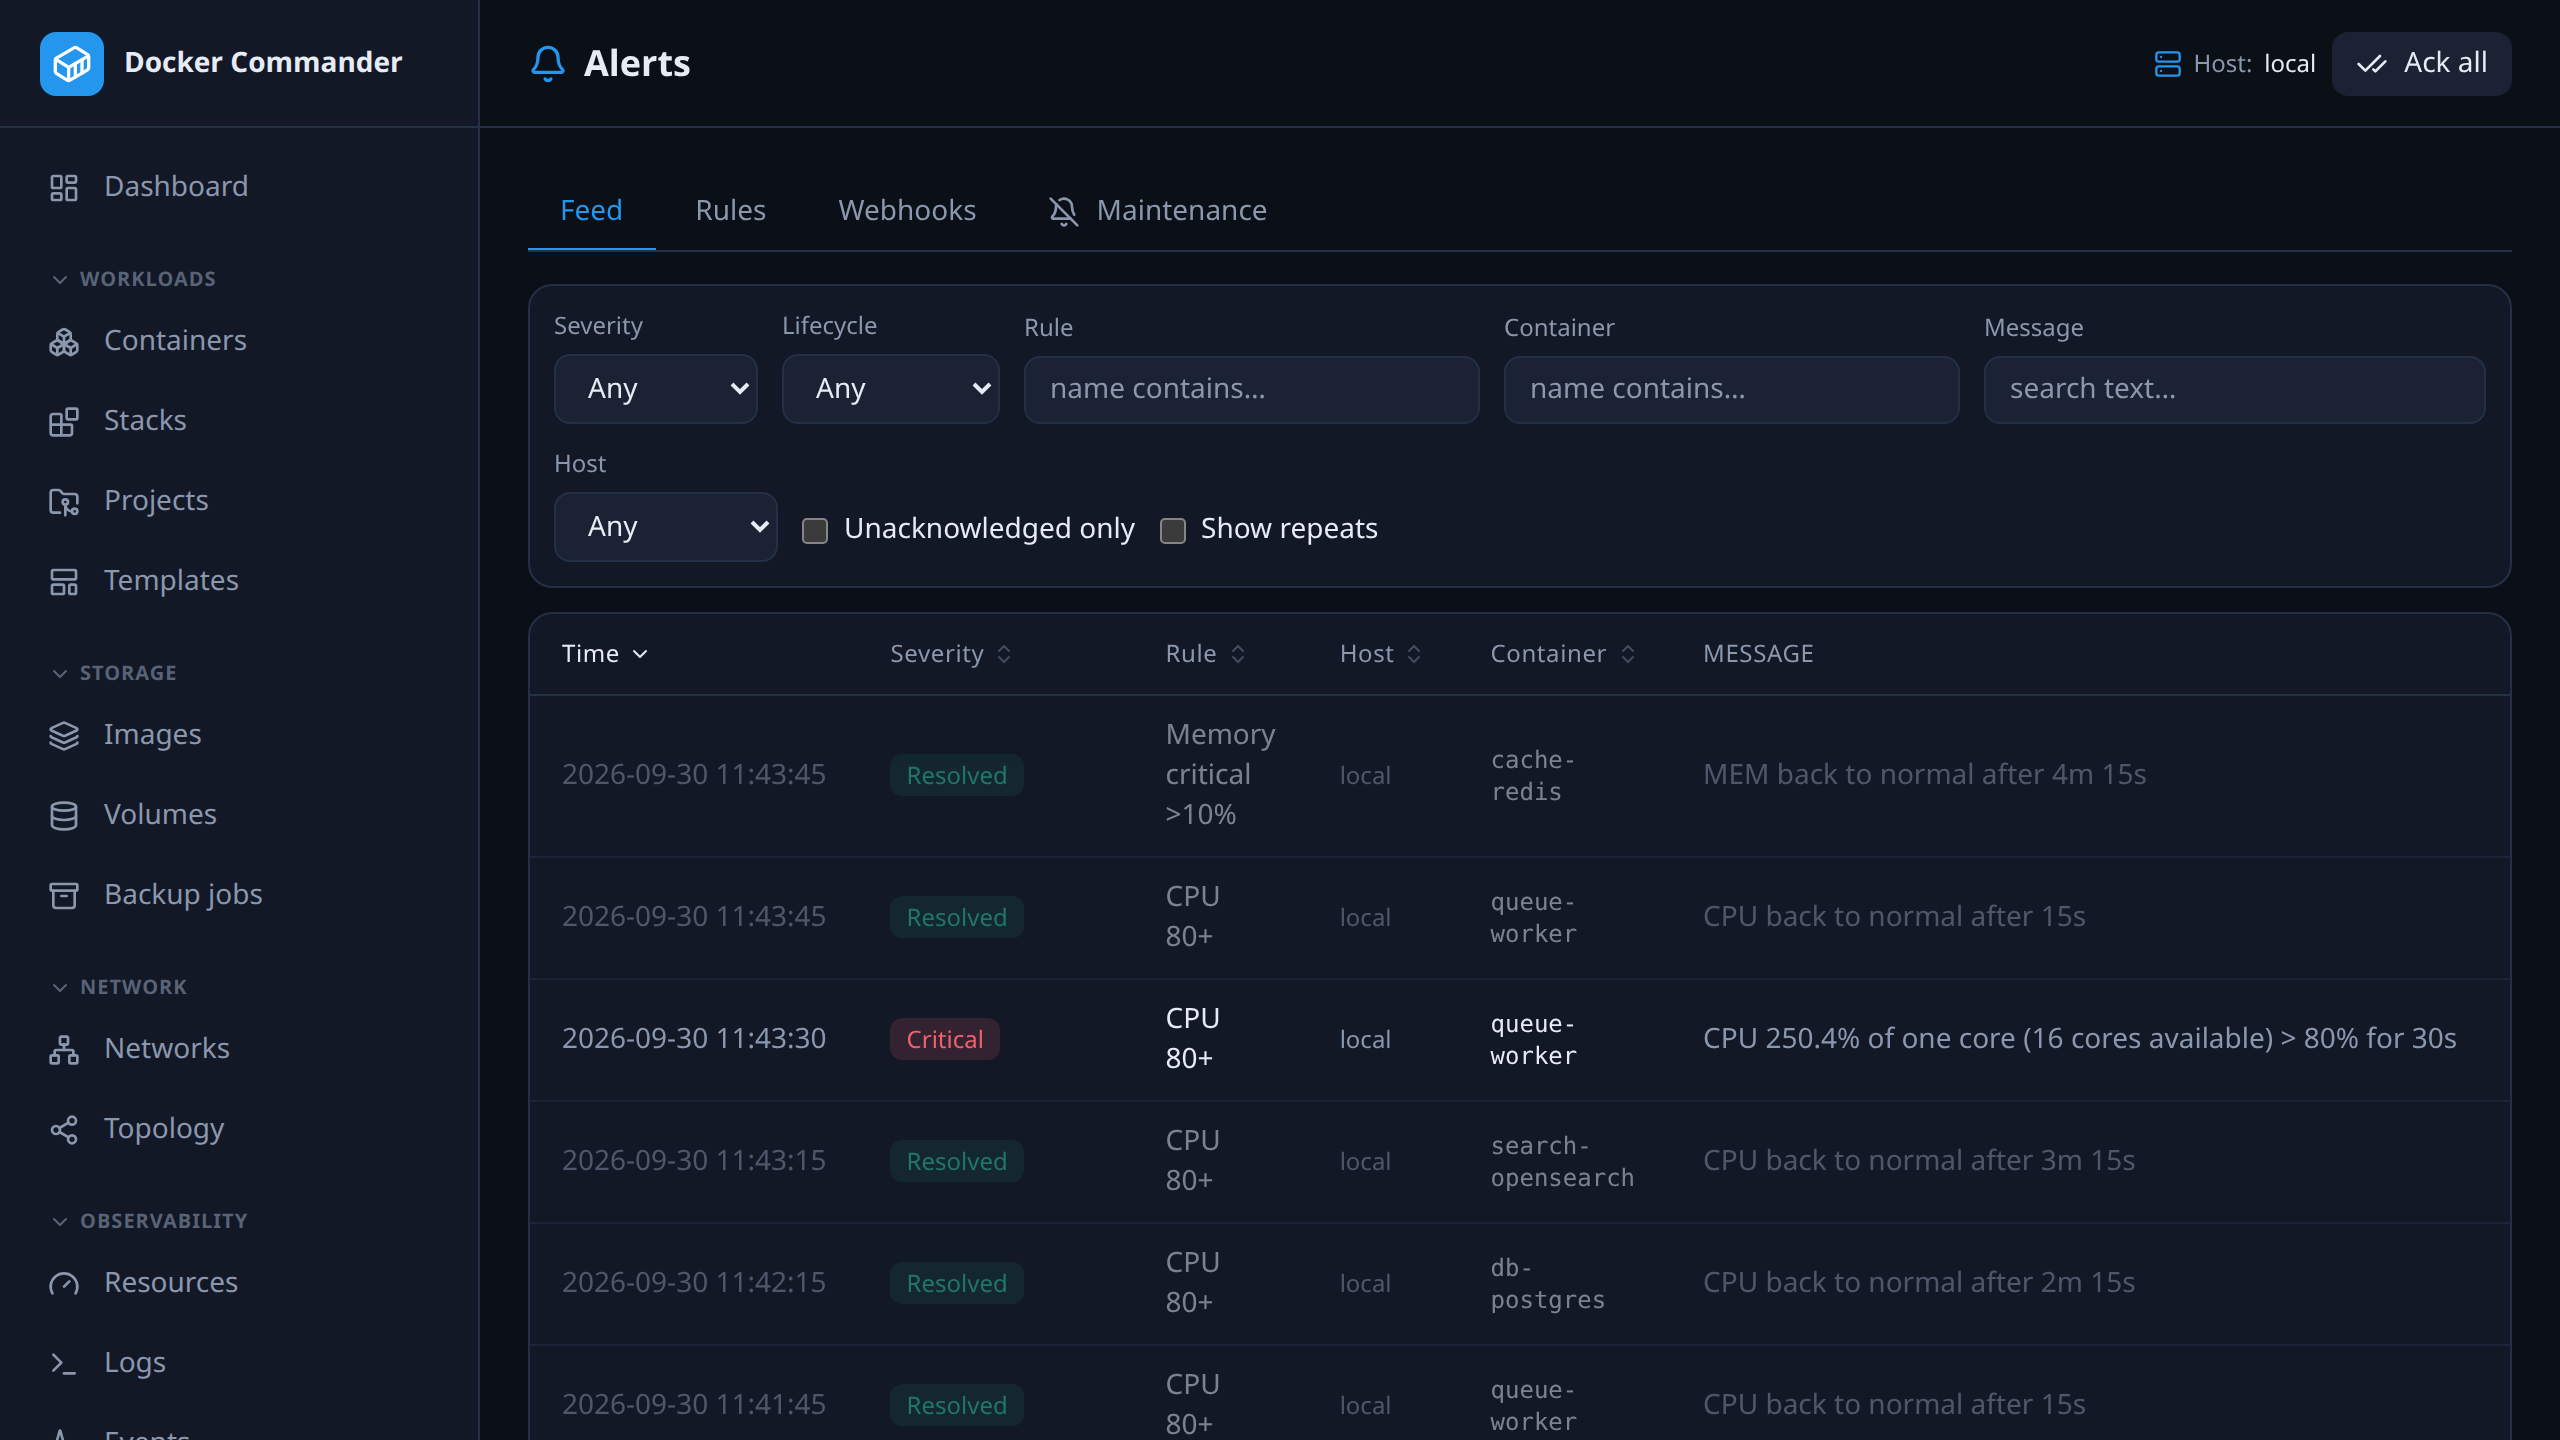Collapse the NETWORK sidebar section
Image resolution: width=2560 pixels, height=1440 pixels.
point(119,987)
